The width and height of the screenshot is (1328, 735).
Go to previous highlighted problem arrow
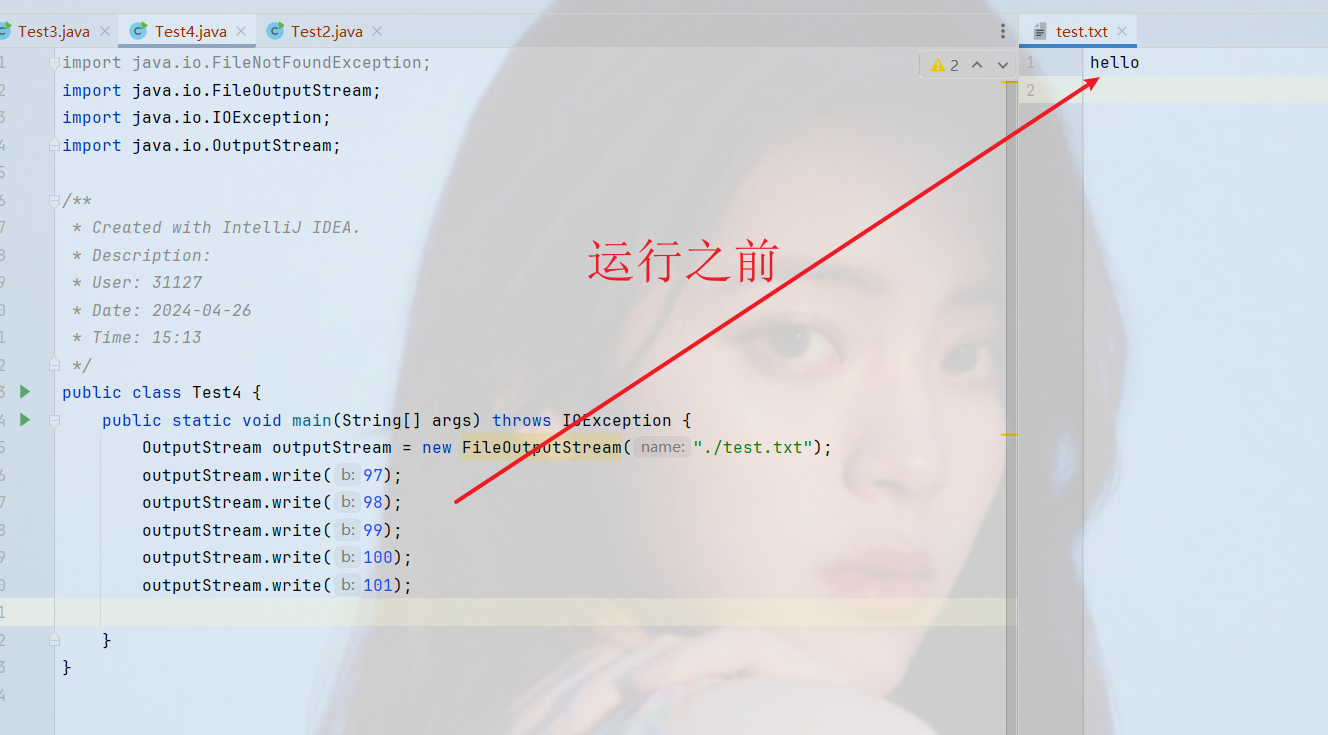click(977, 65)
